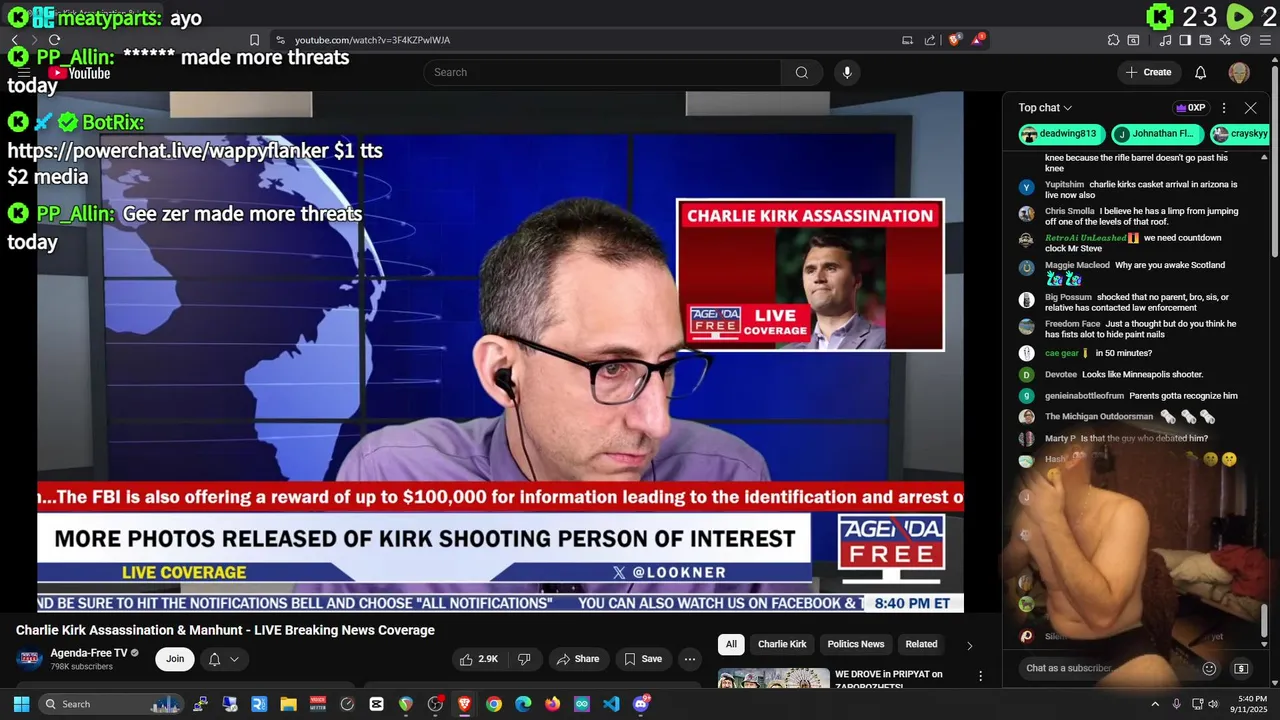Dislike the video with thumbs down
Screen dimensions: 1280x720
[524, 659]
